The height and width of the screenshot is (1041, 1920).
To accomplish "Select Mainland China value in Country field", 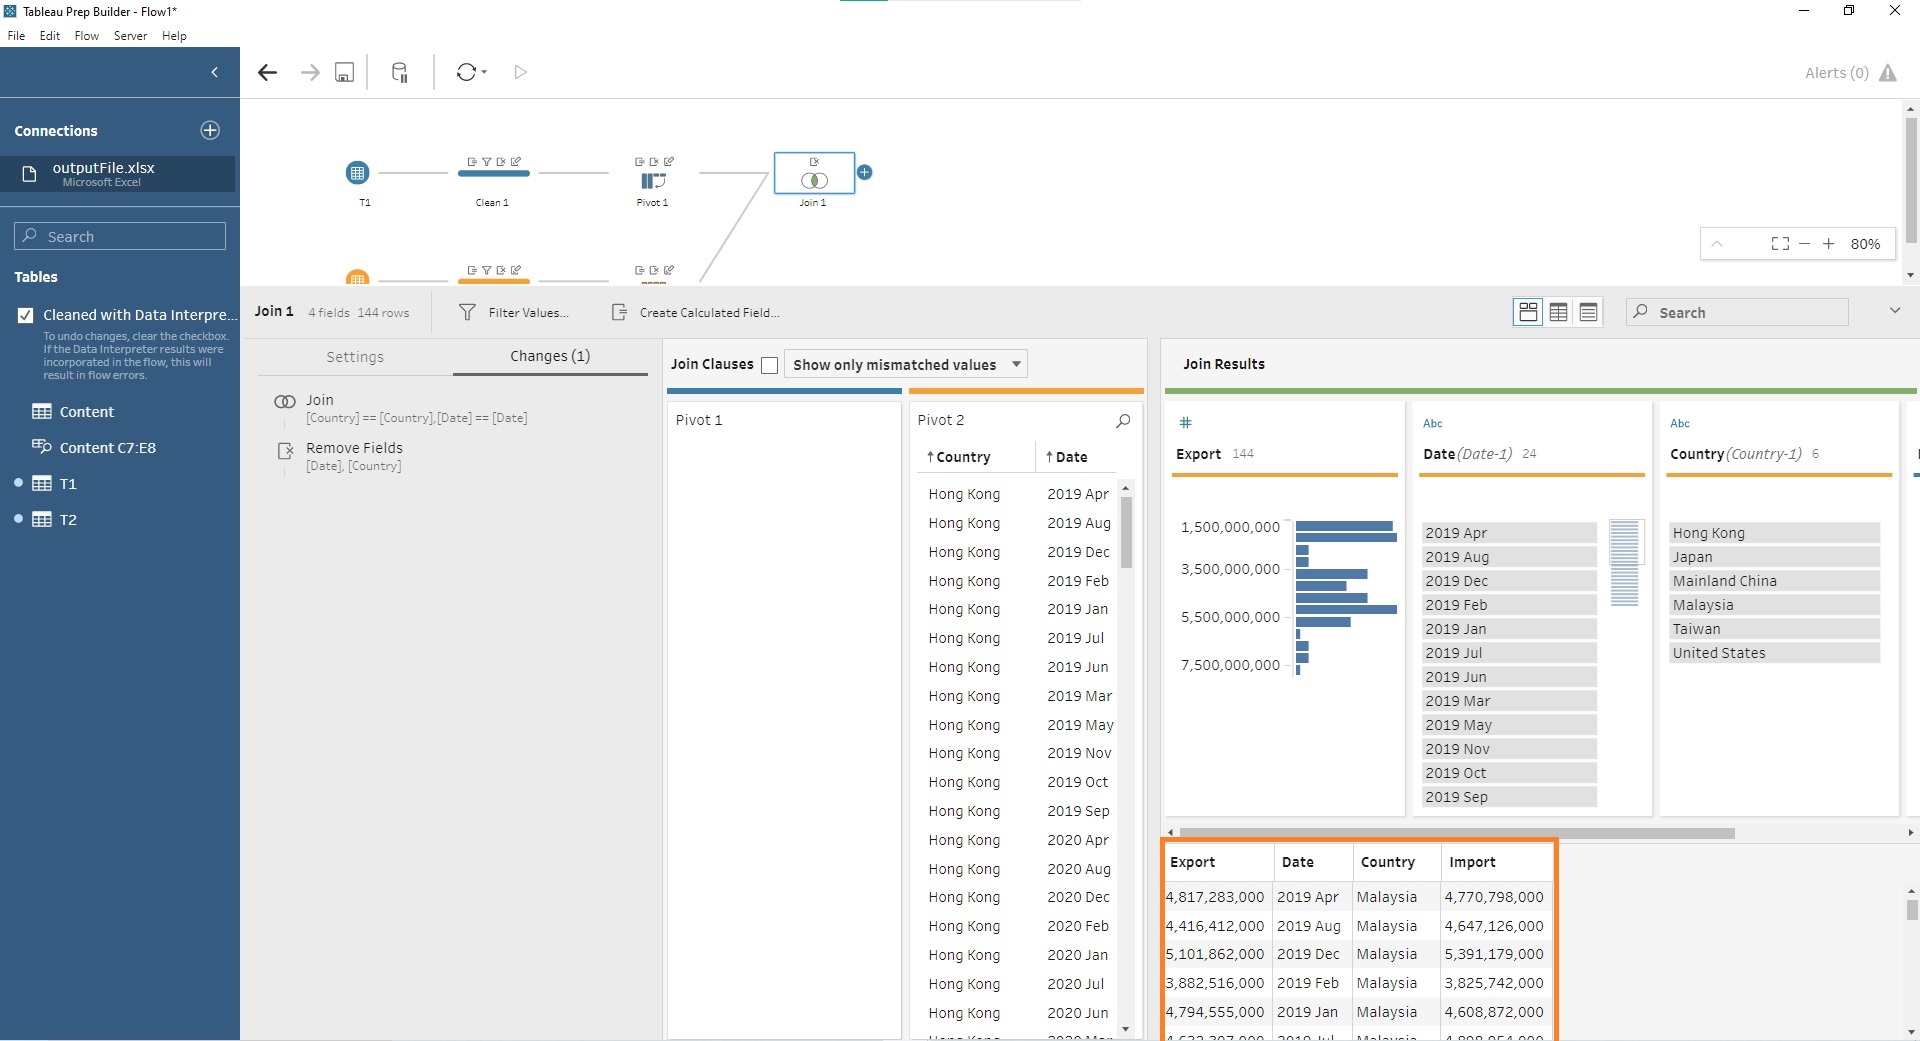I will pos(1775,581).
